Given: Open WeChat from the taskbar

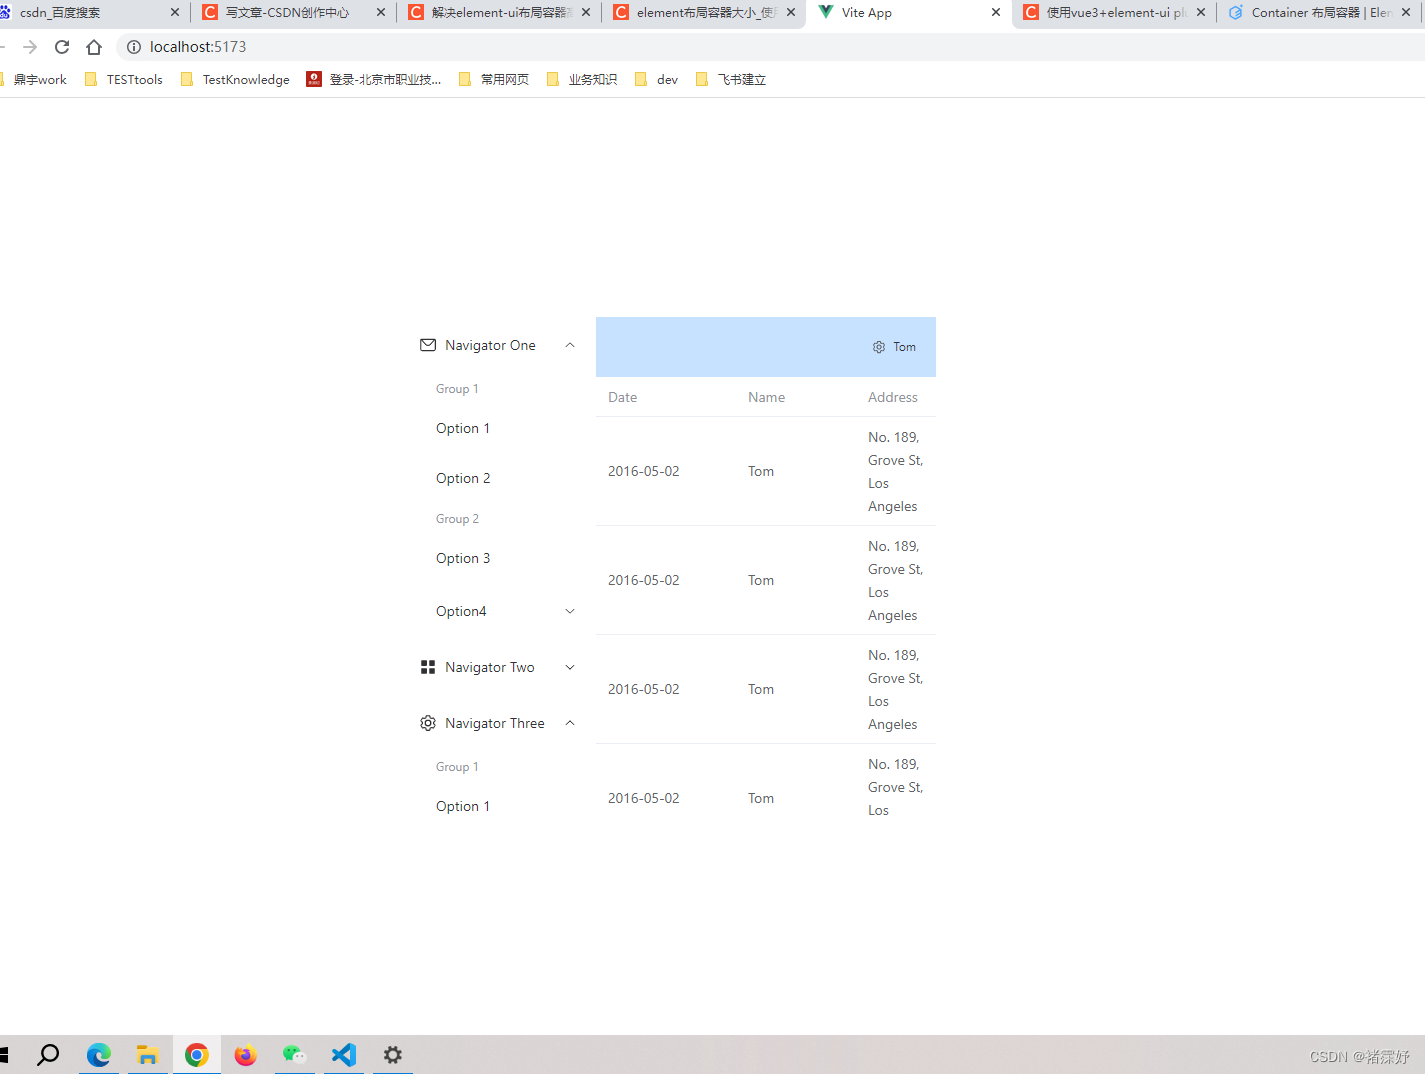Looking at the screenshot, I should point(295,1055).
